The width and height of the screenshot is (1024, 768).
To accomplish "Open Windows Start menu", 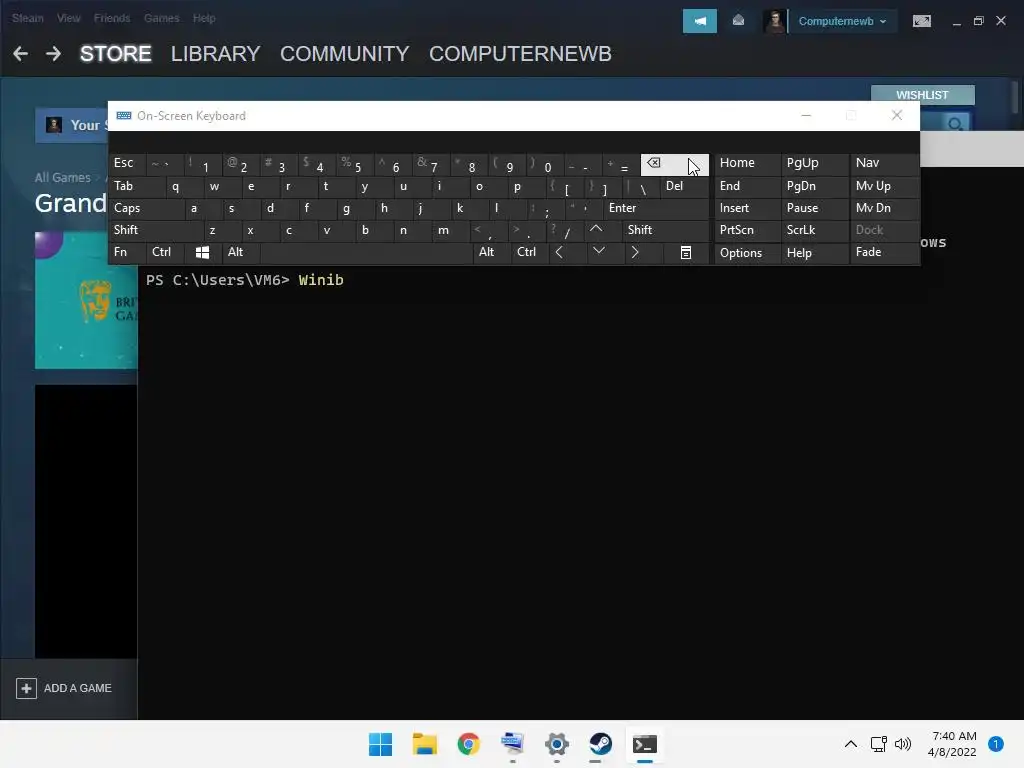I will 380,744.
